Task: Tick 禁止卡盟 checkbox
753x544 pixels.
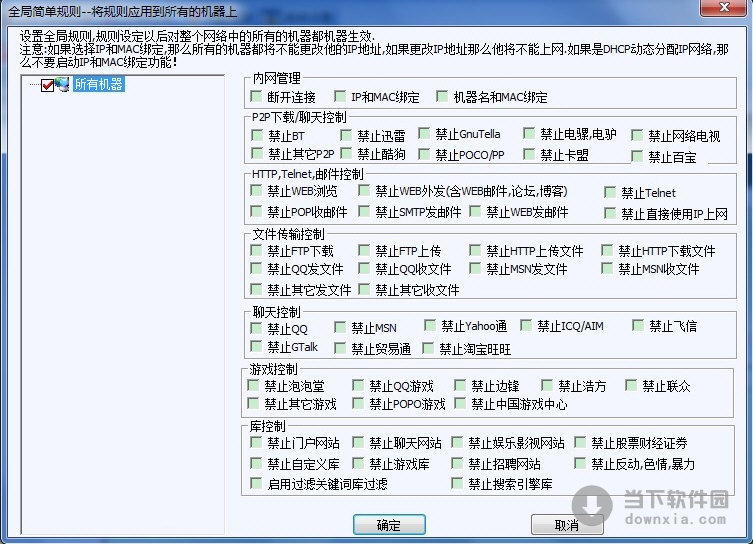Action: tap(529, 155)
